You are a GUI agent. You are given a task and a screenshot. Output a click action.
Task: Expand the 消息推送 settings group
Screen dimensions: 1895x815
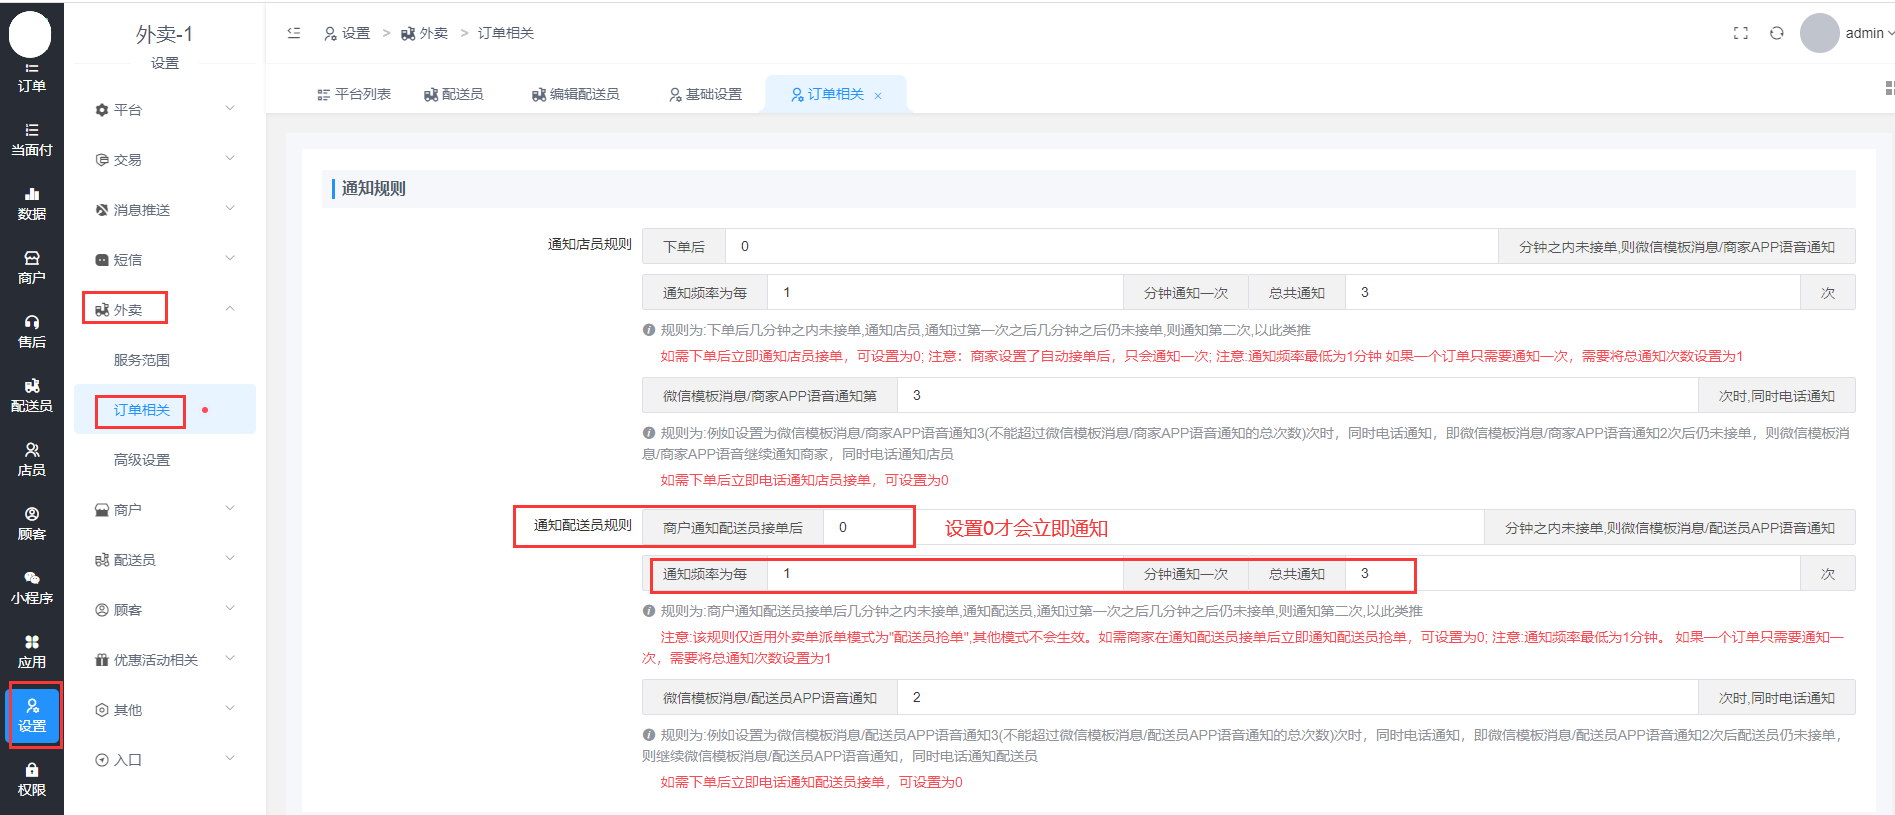click(164, 210)
